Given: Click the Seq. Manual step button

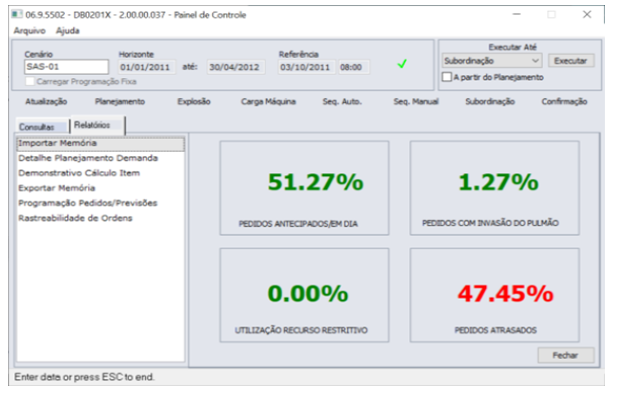Looking at the screenshot, I should pos(416,102).
